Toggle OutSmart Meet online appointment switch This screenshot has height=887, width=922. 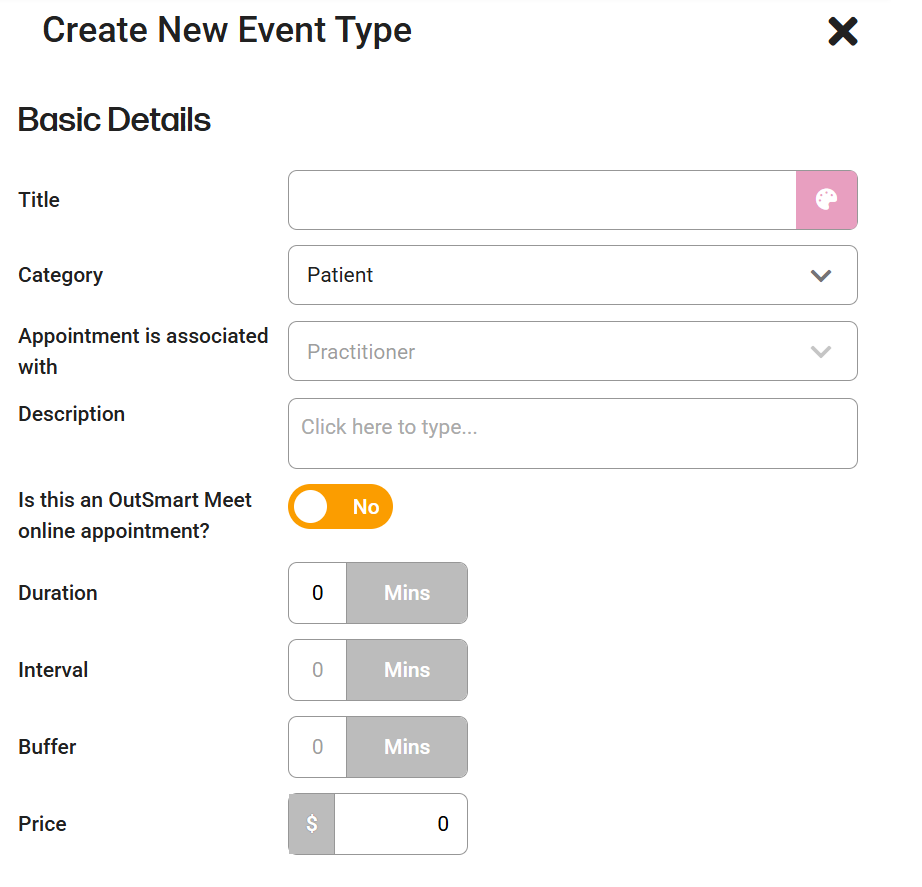click(340, 506)
